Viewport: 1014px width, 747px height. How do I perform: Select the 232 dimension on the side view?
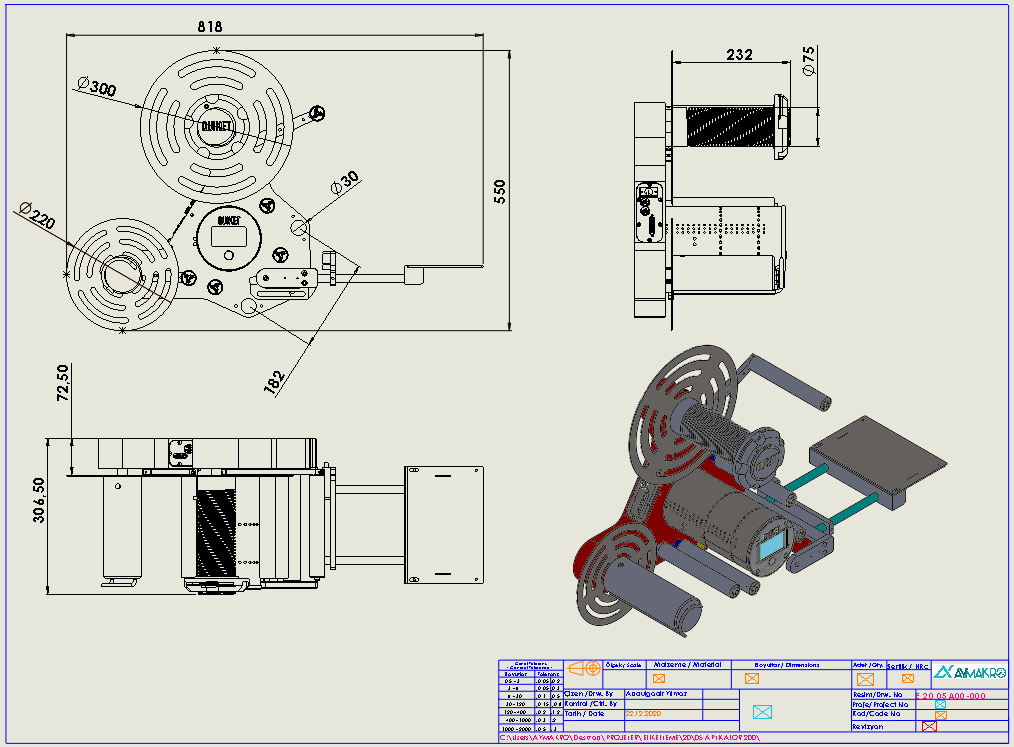click(x=739, y=55)
